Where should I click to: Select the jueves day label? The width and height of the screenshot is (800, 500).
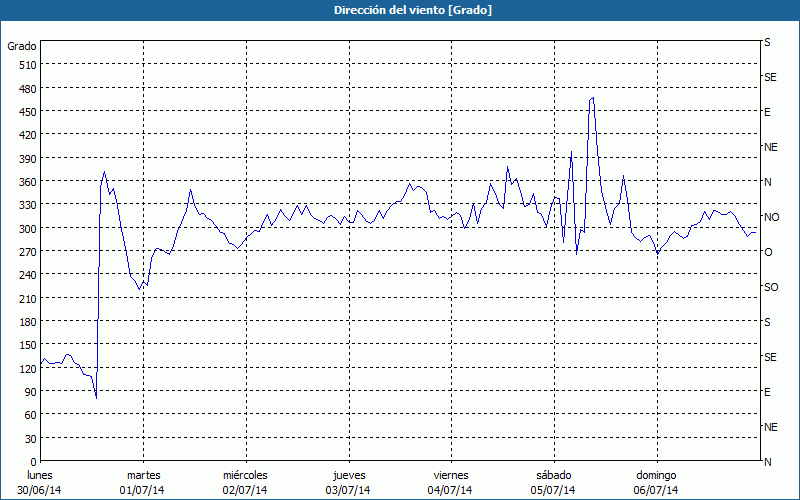tap(348, 475)
